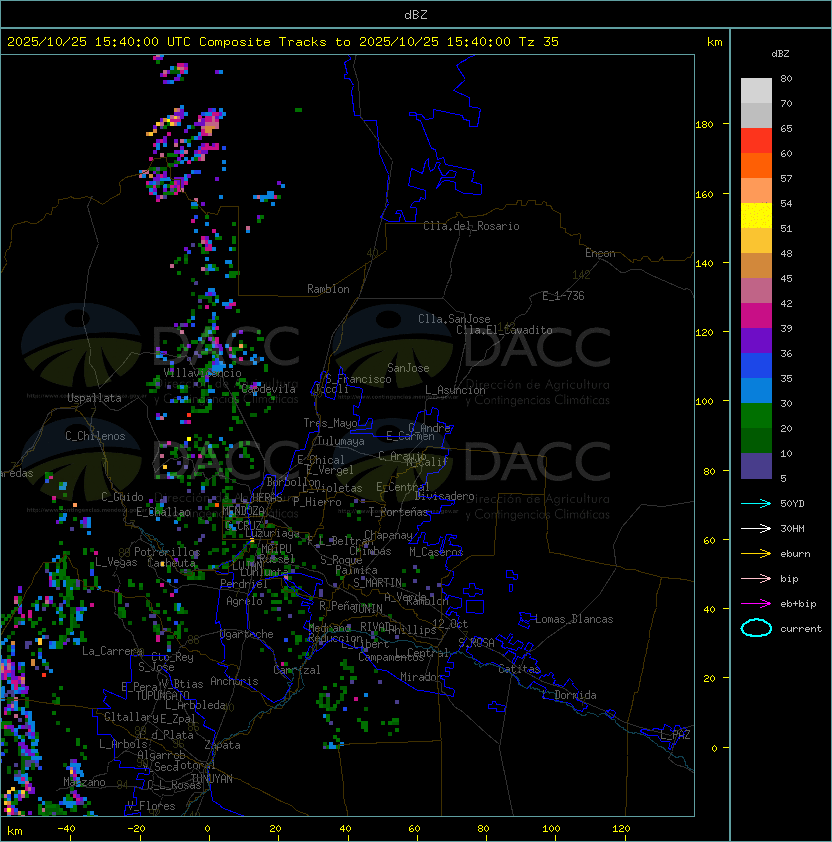
Task: Click the cyan current ellipse legend icon
Action: click(756, 628)
